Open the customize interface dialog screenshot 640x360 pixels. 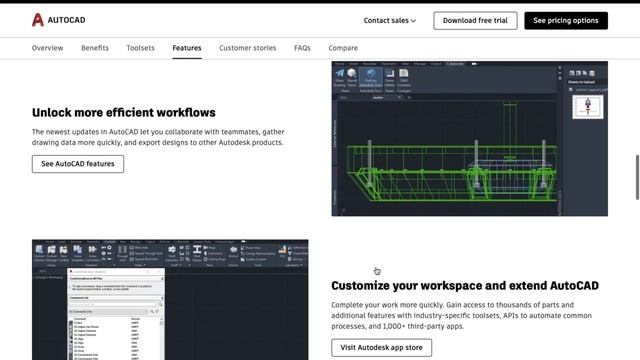click(x=170, y=300)
